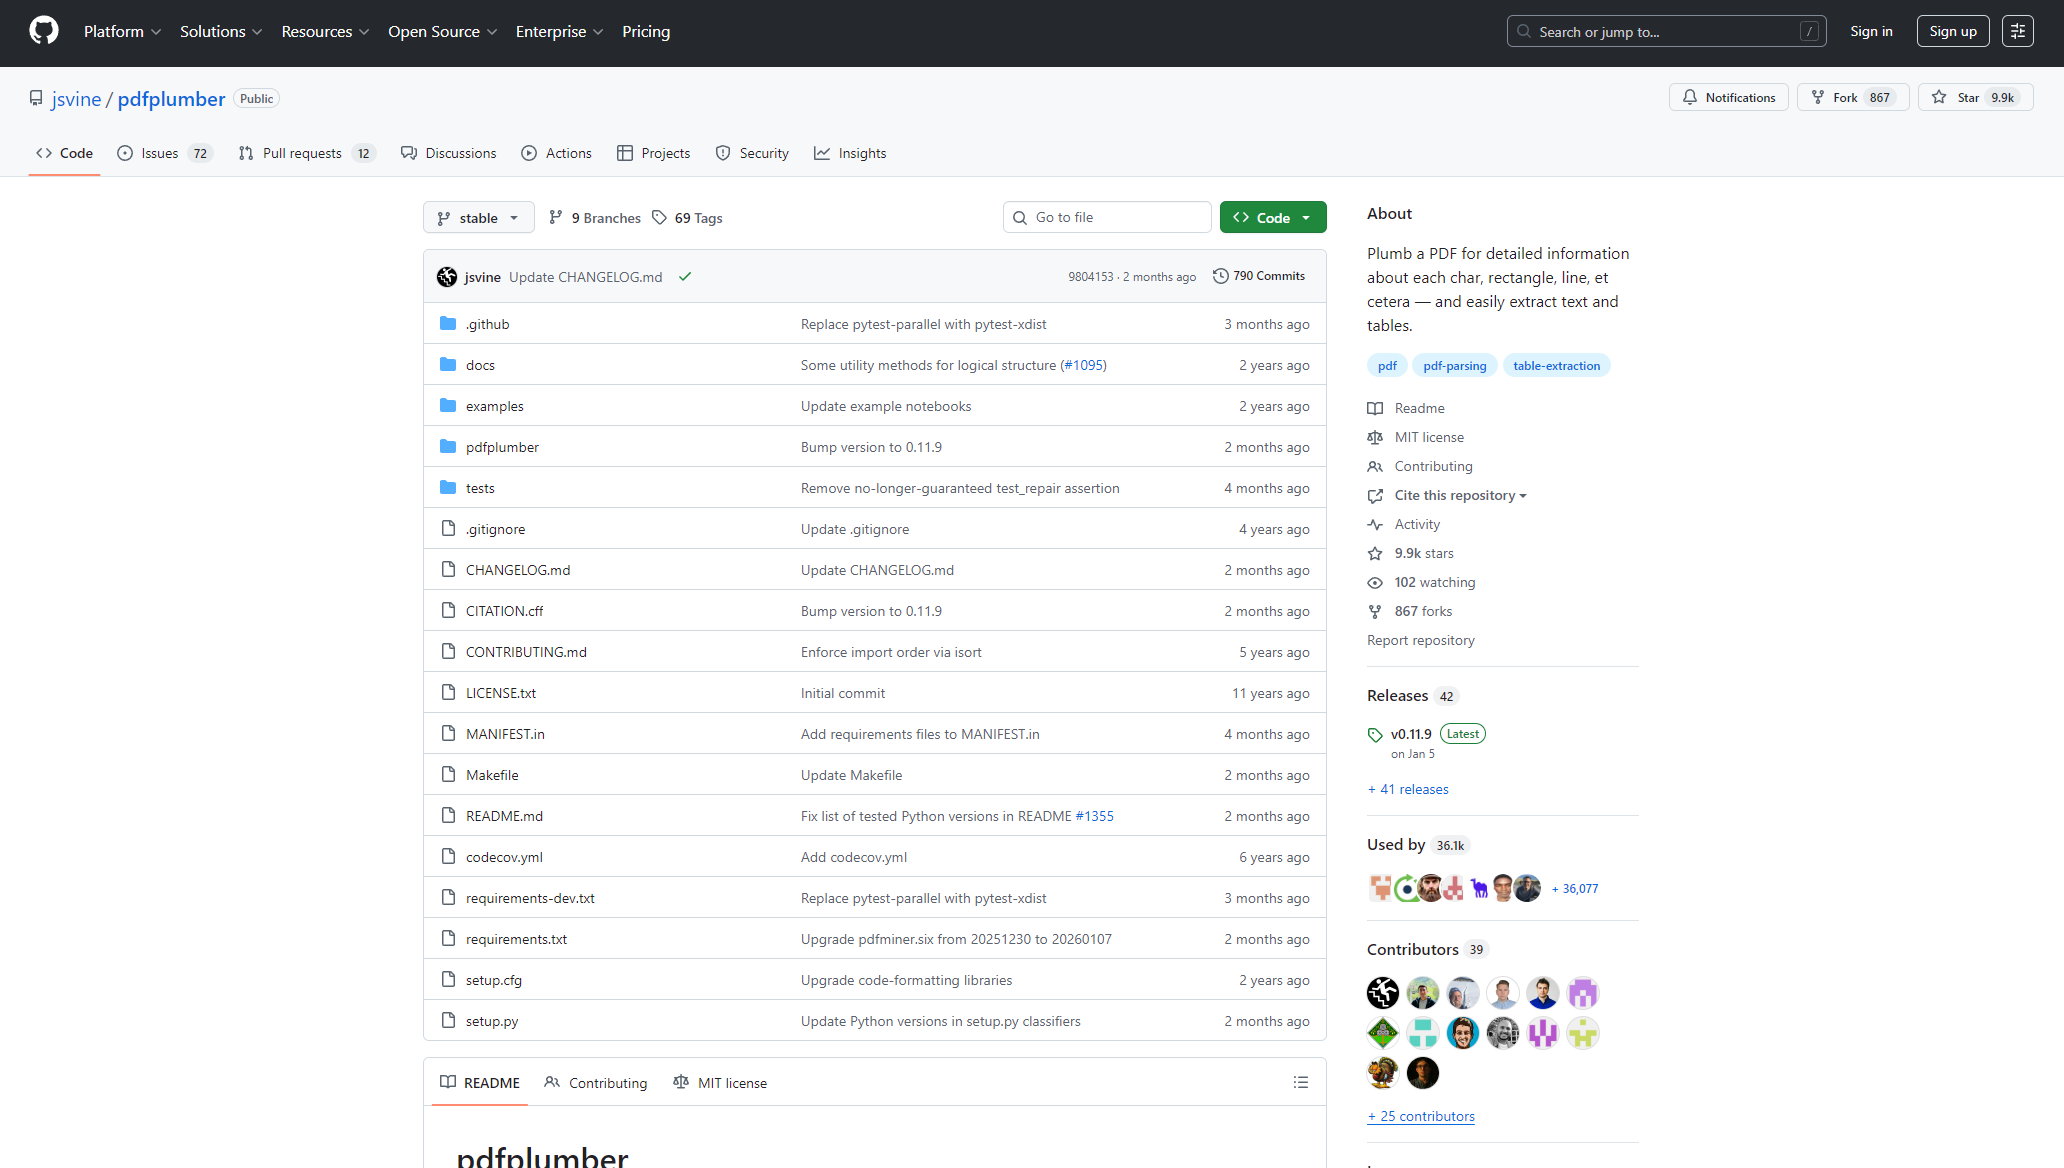Expand the stable branch dropdown
Viewport: 2064px width, 1168px height.
point(478,218)
